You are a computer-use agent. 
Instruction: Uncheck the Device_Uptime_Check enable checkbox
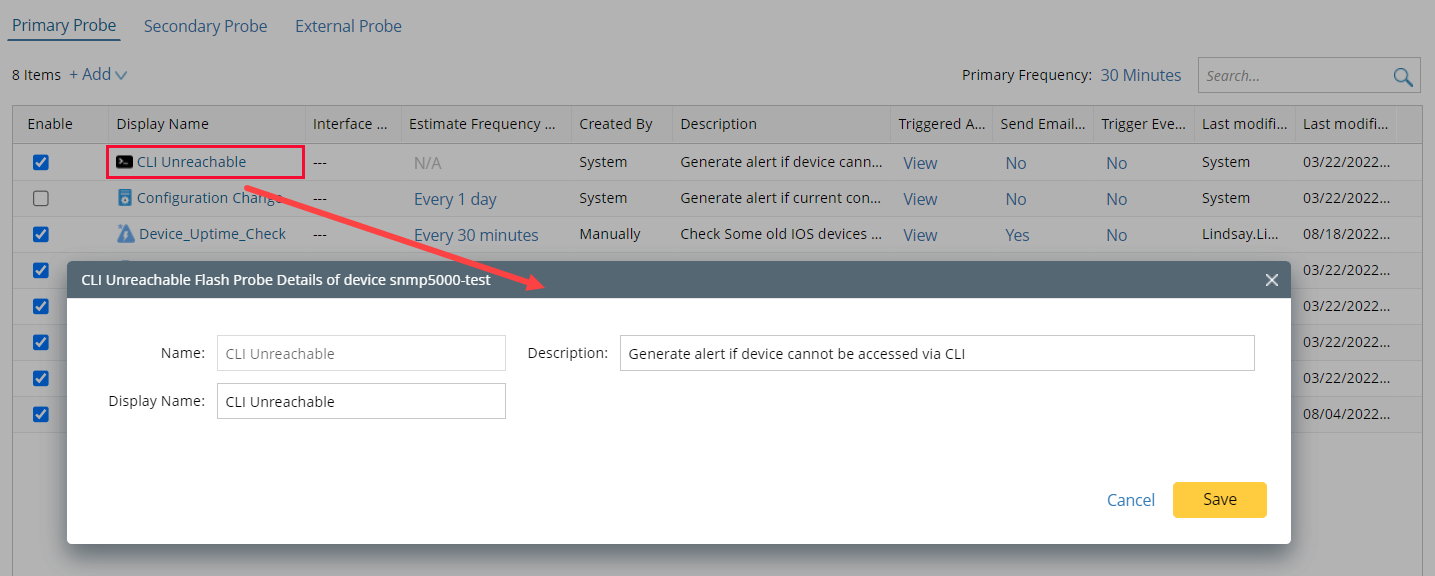(x=41, y=234)
